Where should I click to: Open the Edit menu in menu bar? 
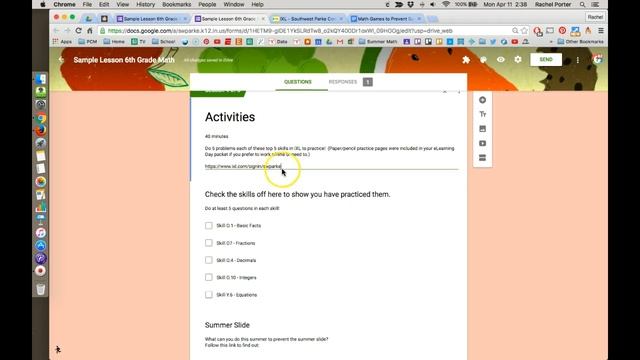[x=104, y=4]
